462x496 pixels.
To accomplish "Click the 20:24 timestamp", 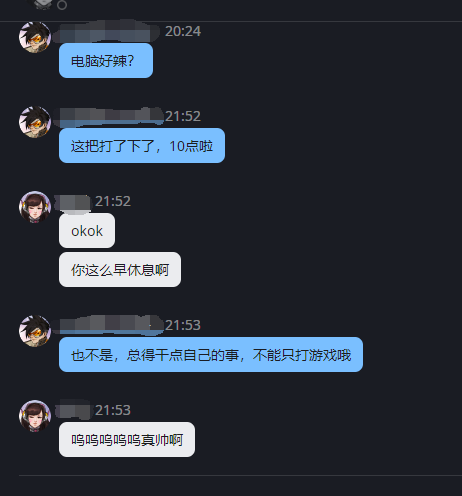I will (183, 31).
